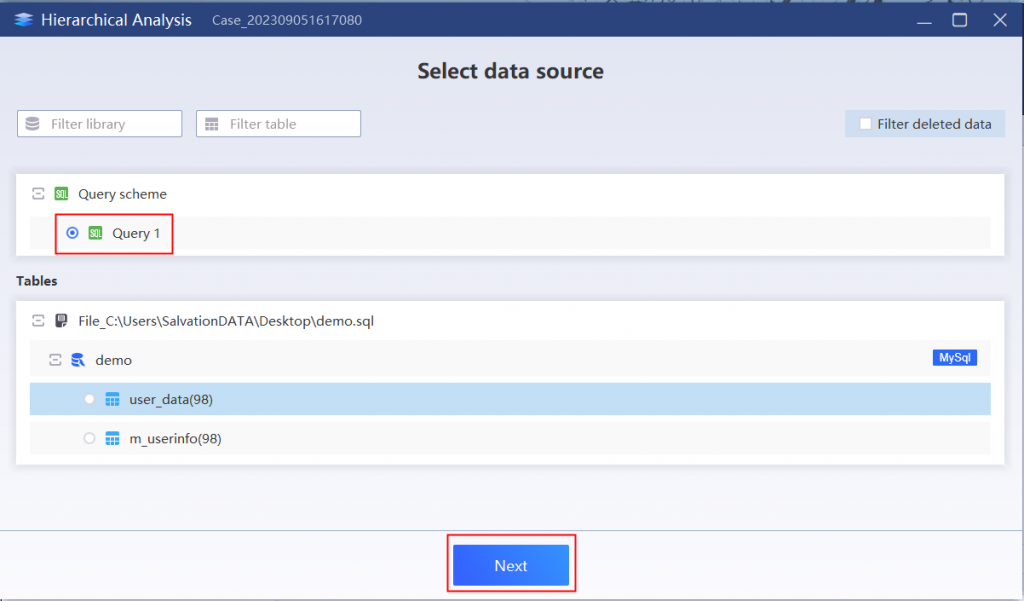
Task: Select the user_data(98) radio button
Action: (x=89, y=399)
